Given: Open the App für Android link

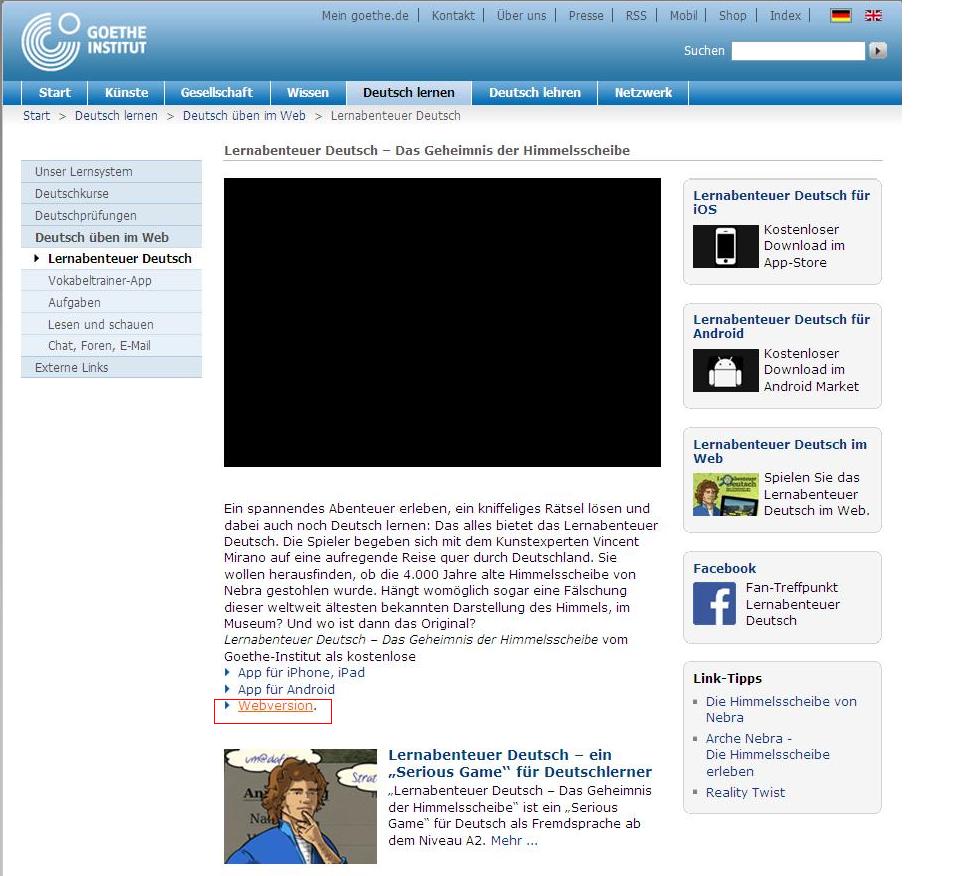Looking at the screenshot, I should coord(286,689).
